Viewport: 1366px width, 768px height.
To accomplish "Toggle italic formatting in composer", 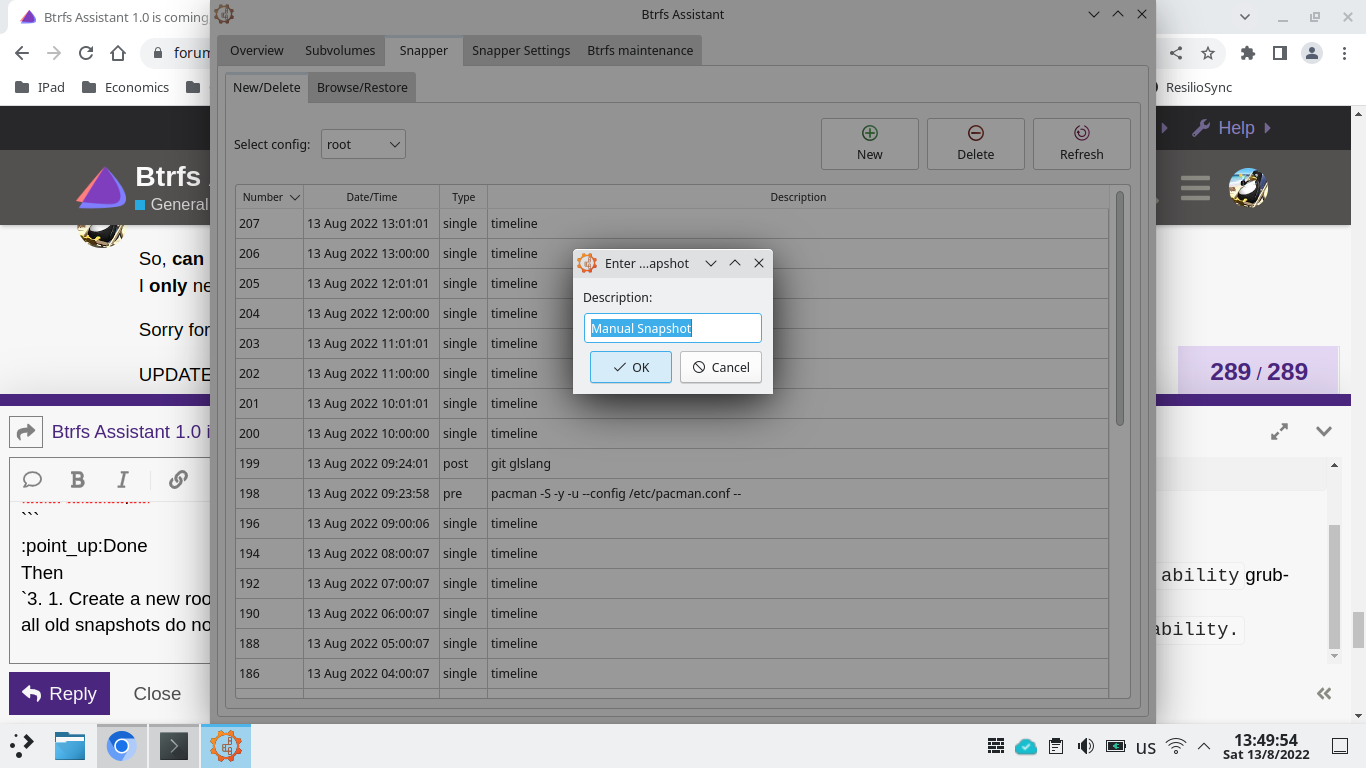I will (123, 479).
